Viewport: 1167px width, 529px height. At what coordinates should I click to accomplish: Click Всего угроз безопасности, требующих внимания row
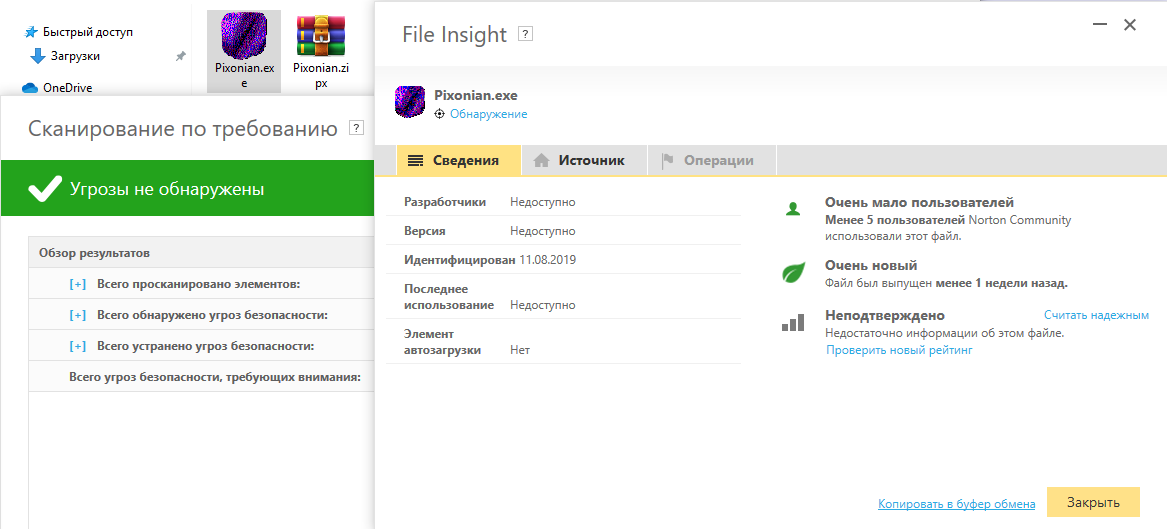(201, 377)
